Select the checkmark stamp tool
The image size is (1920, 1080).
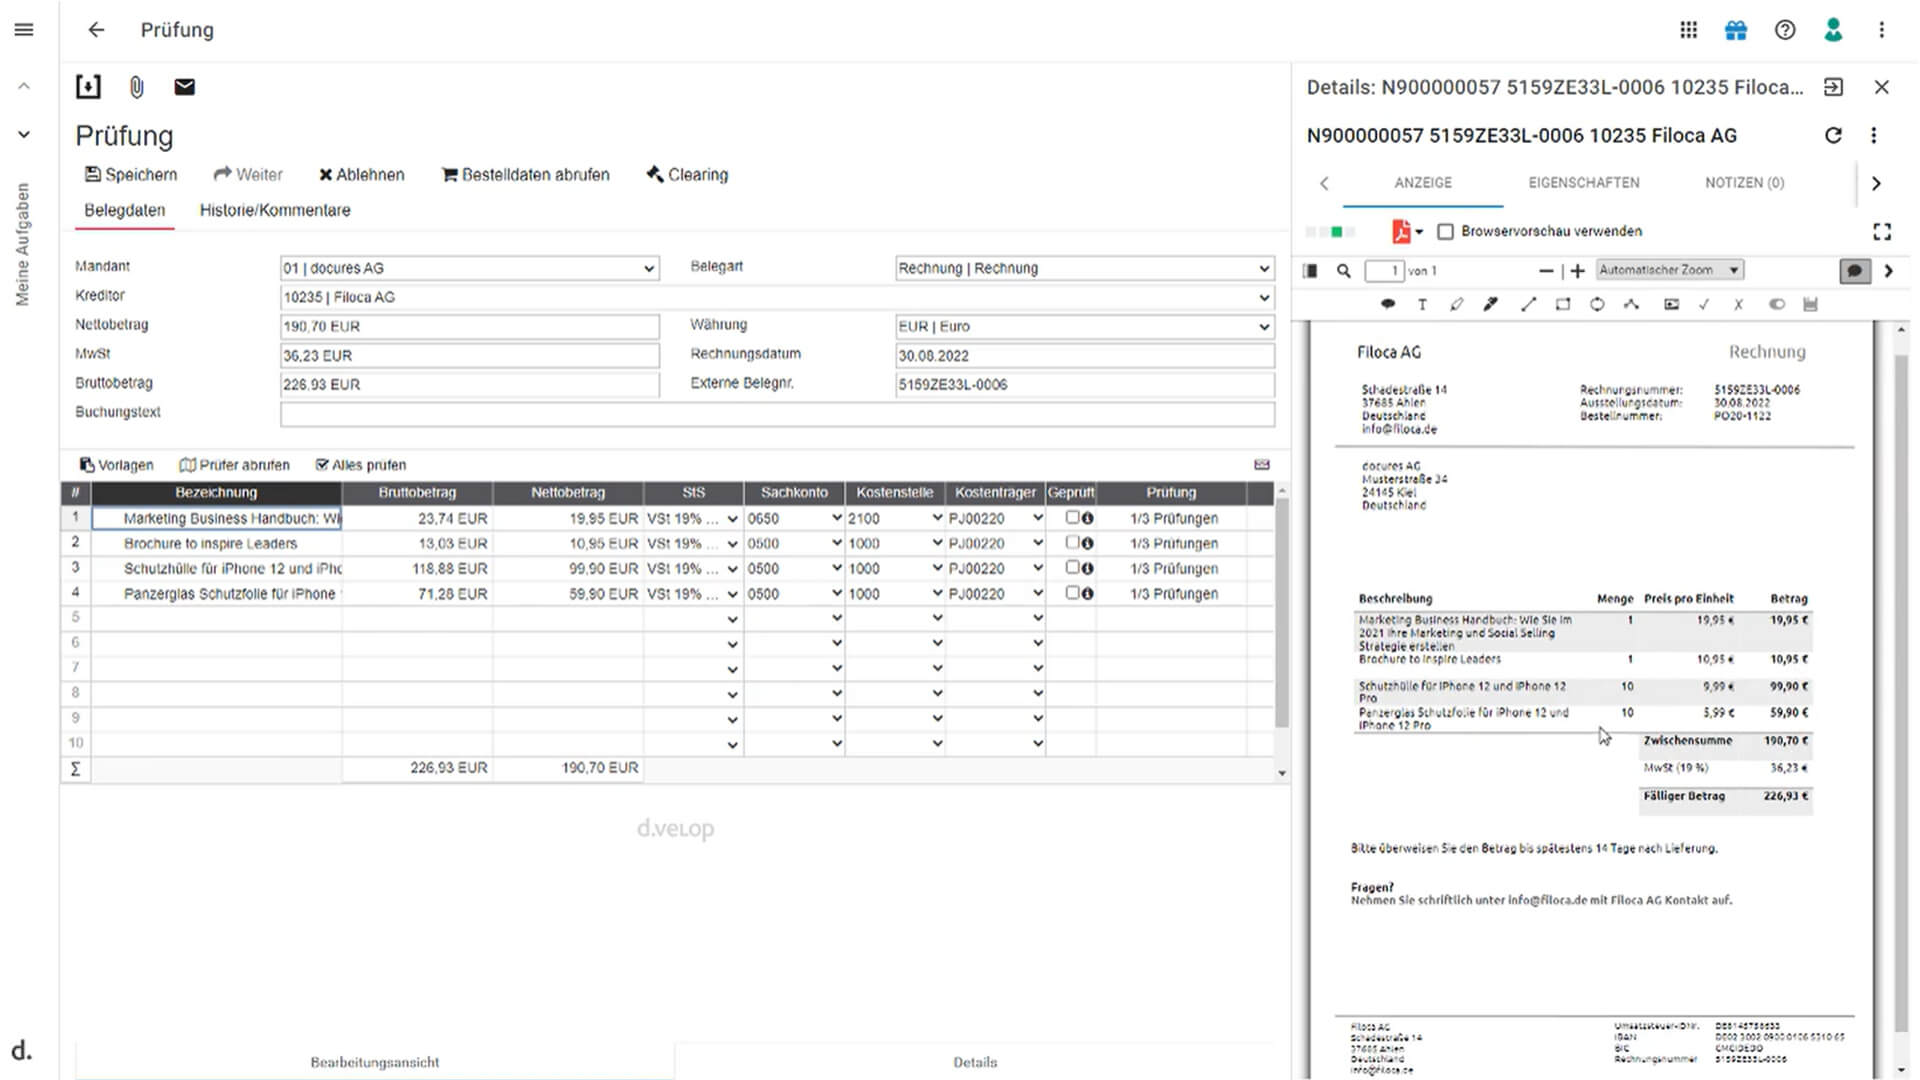[1704, 304]
